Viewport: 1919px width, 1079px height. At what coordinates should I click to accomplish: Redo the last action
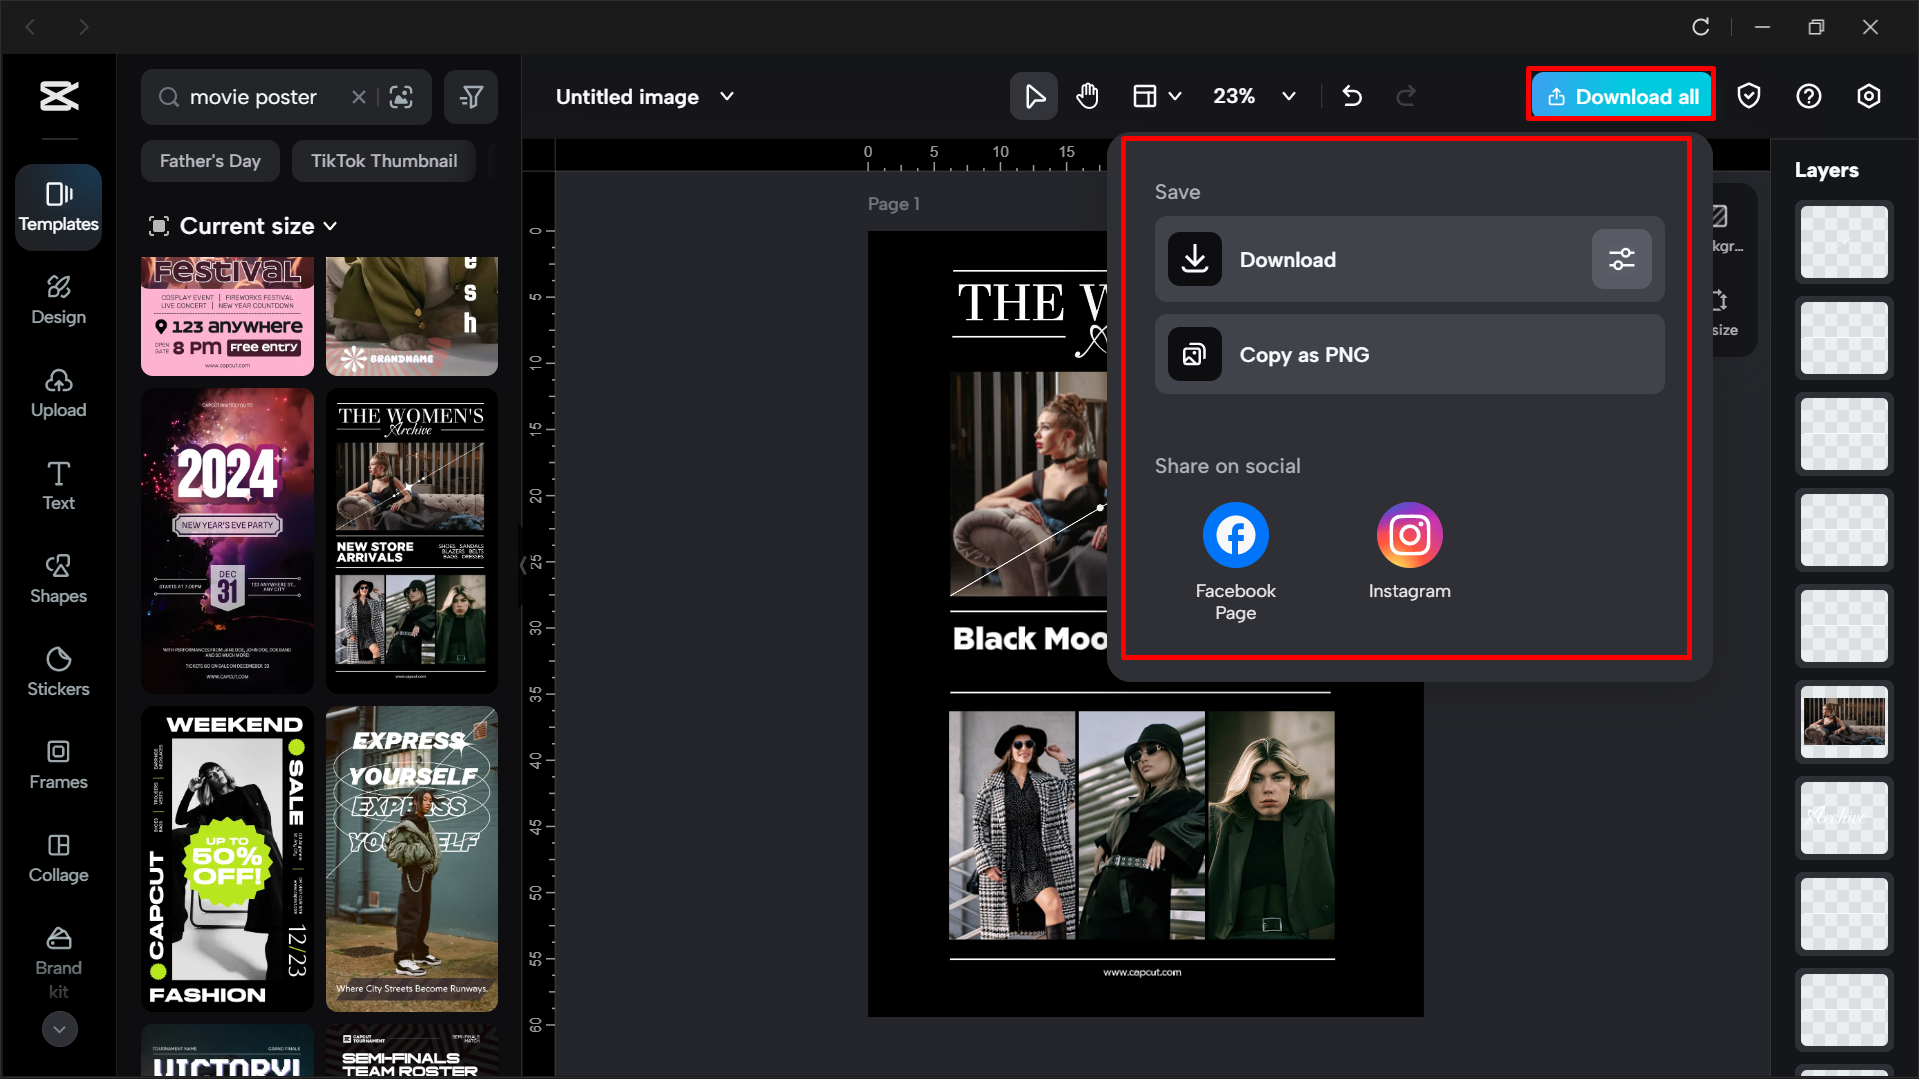(1406, 97)
